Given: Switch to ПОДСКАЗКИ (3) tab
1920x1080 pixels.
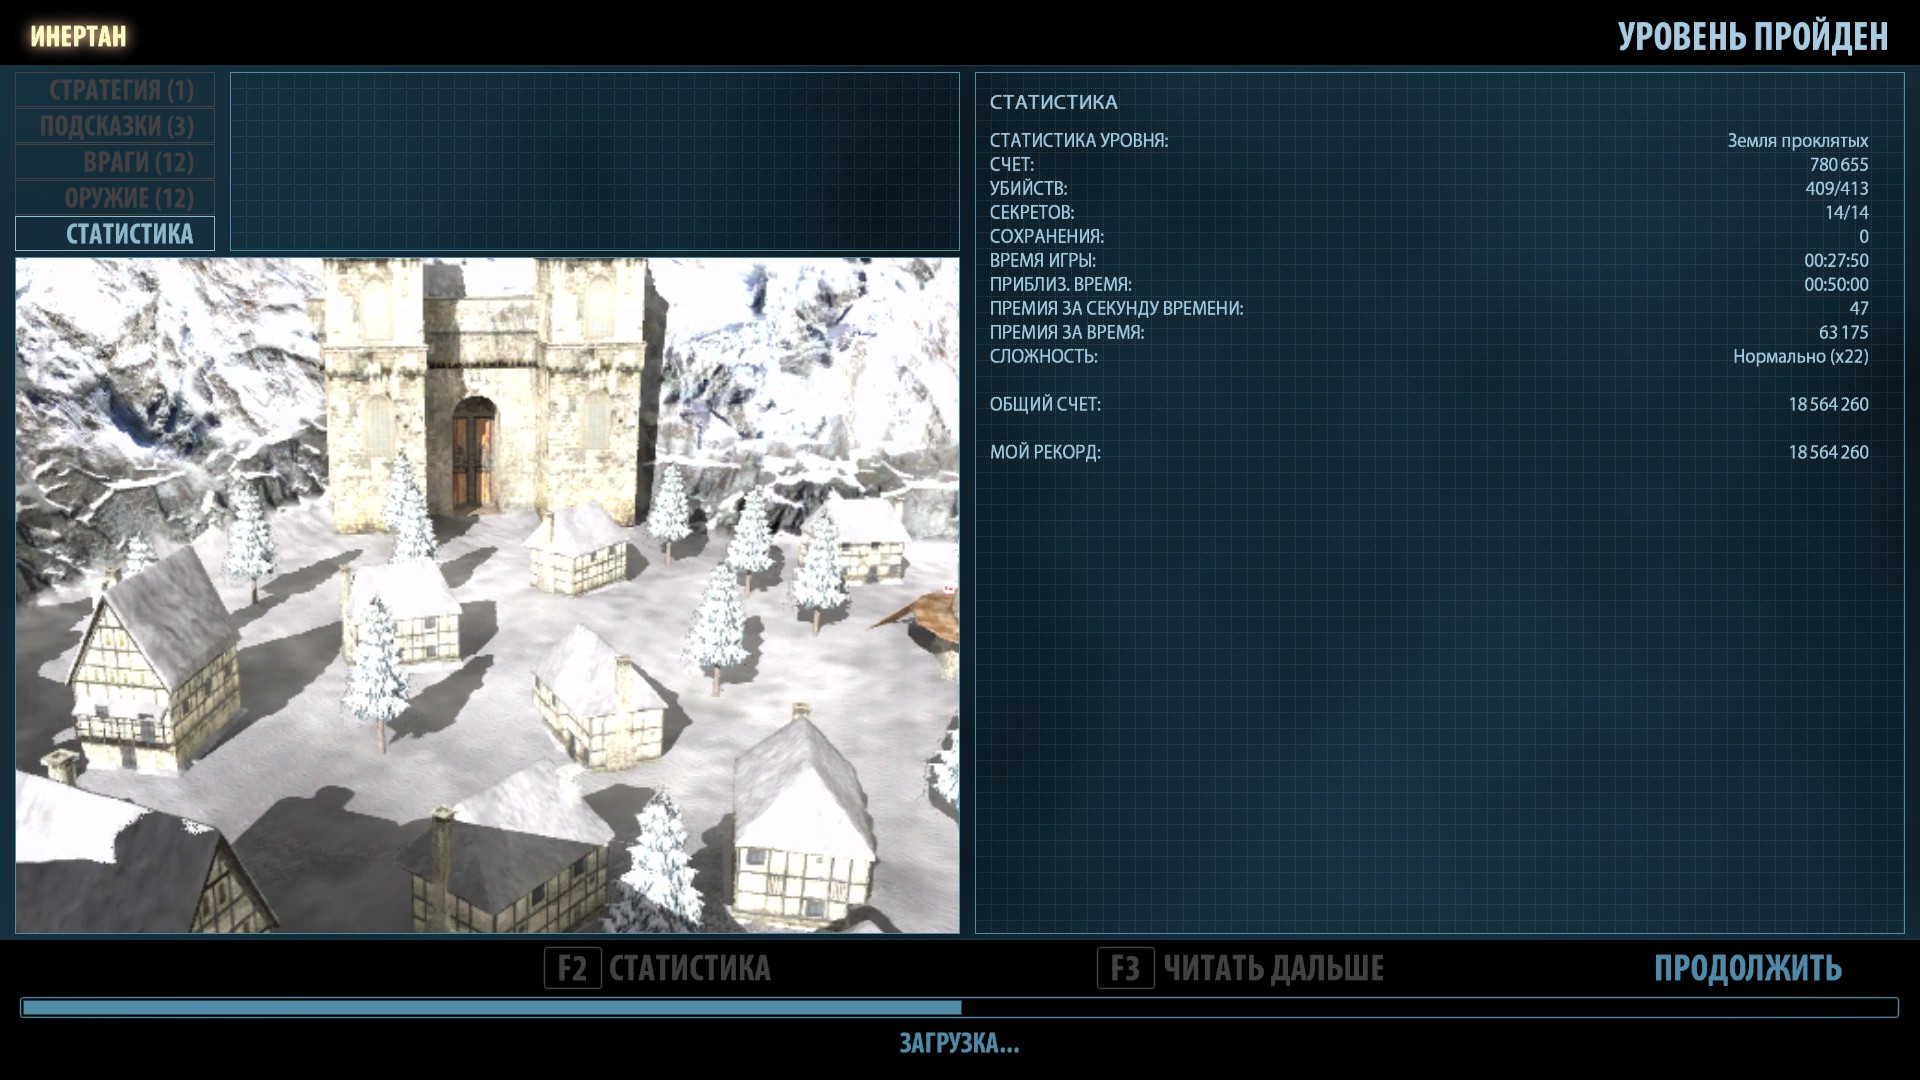Looking at the screenshot, I should click(x=115, y=126).
